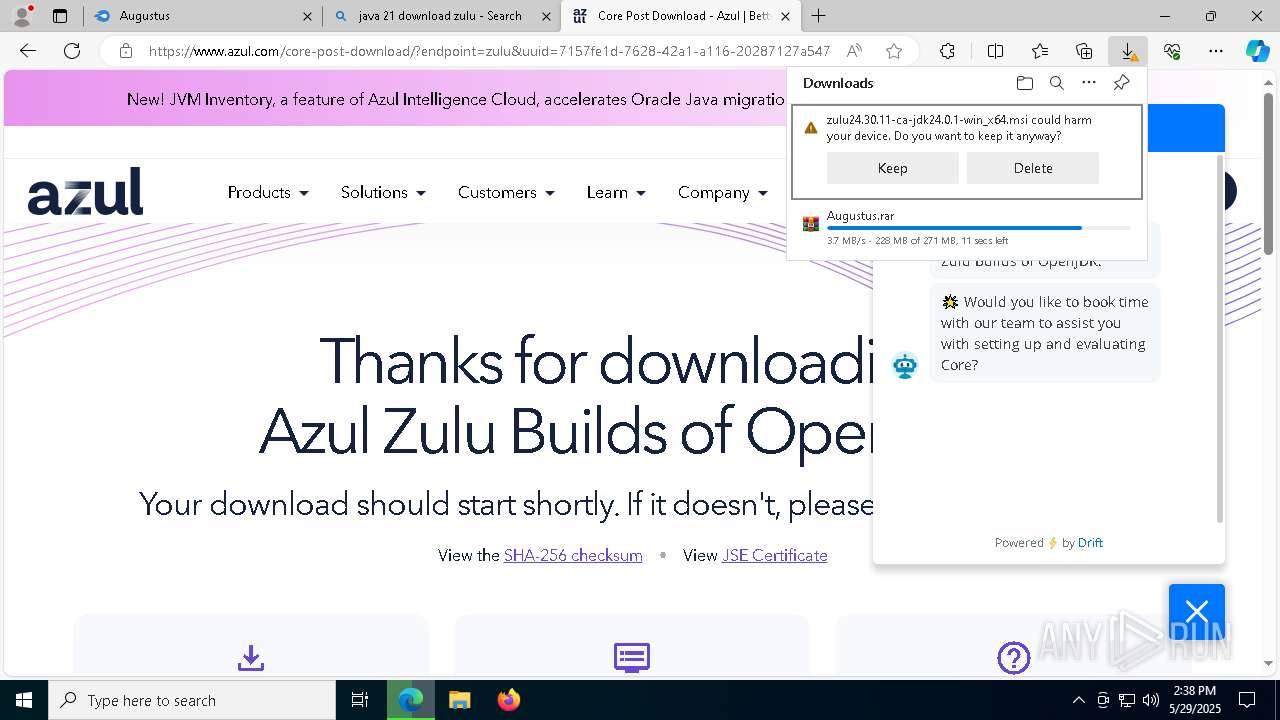Screen dimensions: 1280x720
Task: Close the Augustus tab
Action: tap(308, 16)
